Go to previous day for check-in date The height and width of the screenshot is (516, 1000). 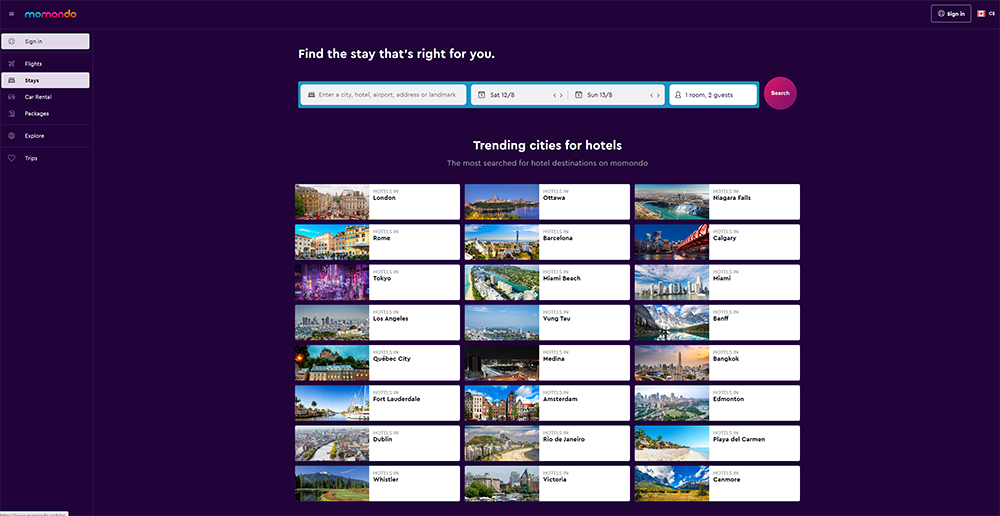(x=555, y=95)
